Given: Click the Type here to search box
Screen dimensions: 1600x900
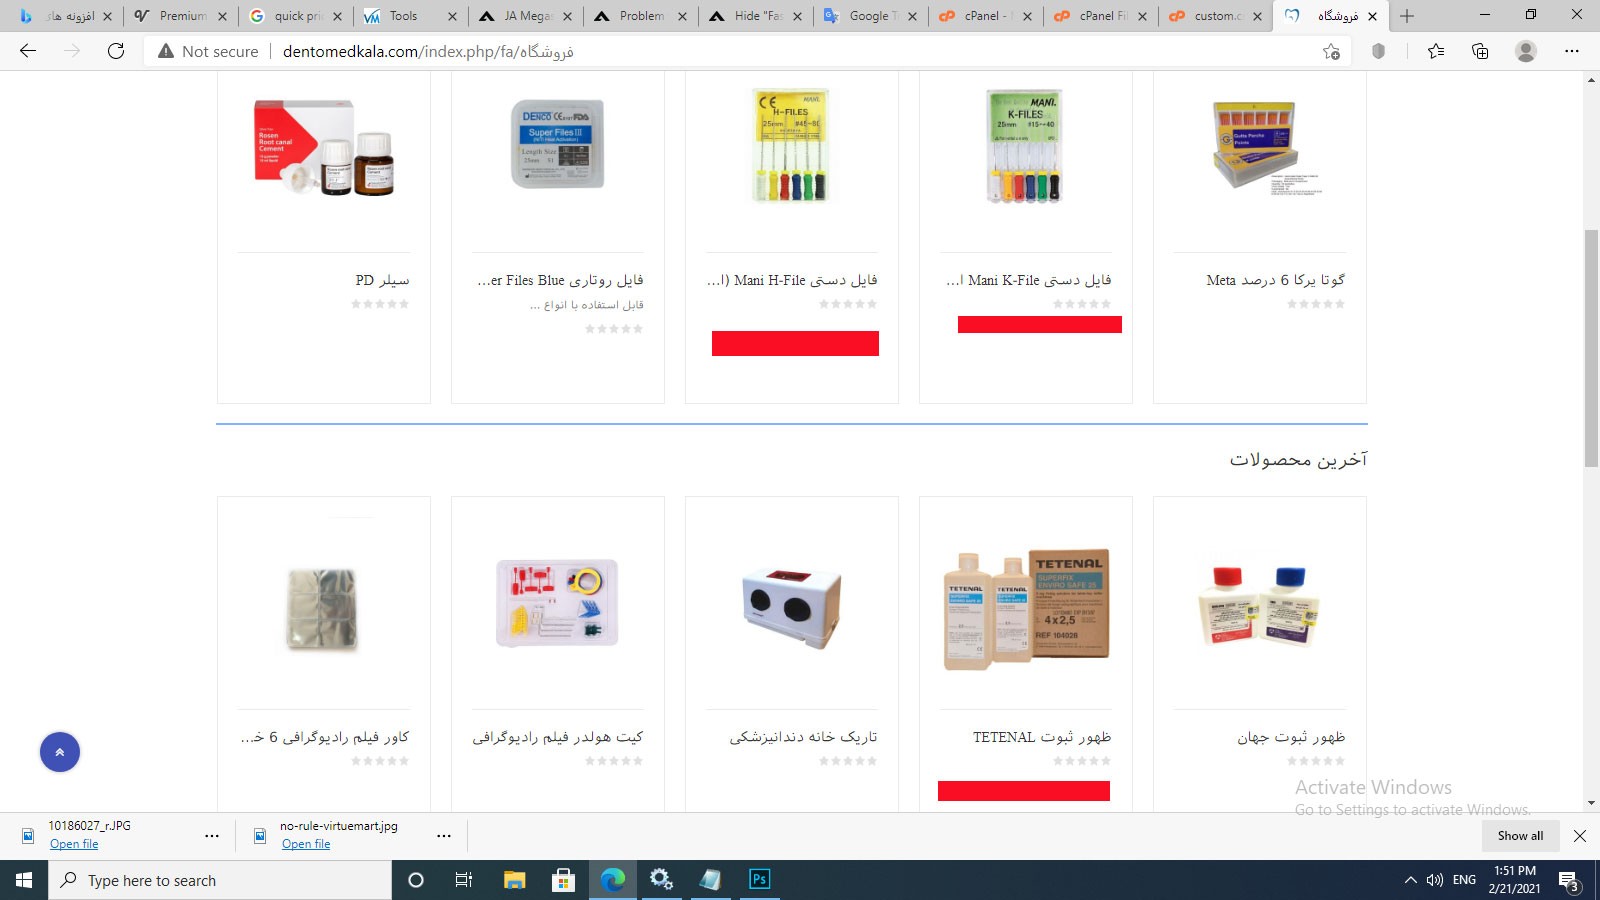Looking at the screenshot, I should 220,880.
